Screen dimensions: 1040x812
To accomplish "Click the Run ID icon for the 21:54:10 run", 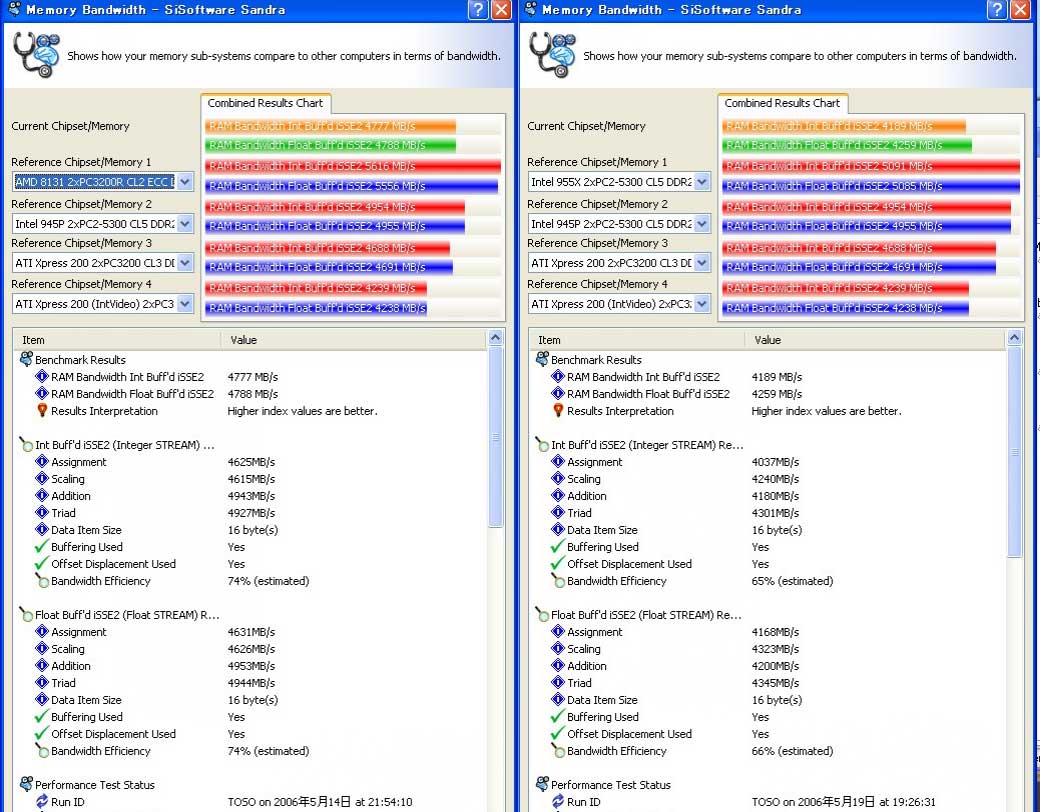I will click(42, 801).
